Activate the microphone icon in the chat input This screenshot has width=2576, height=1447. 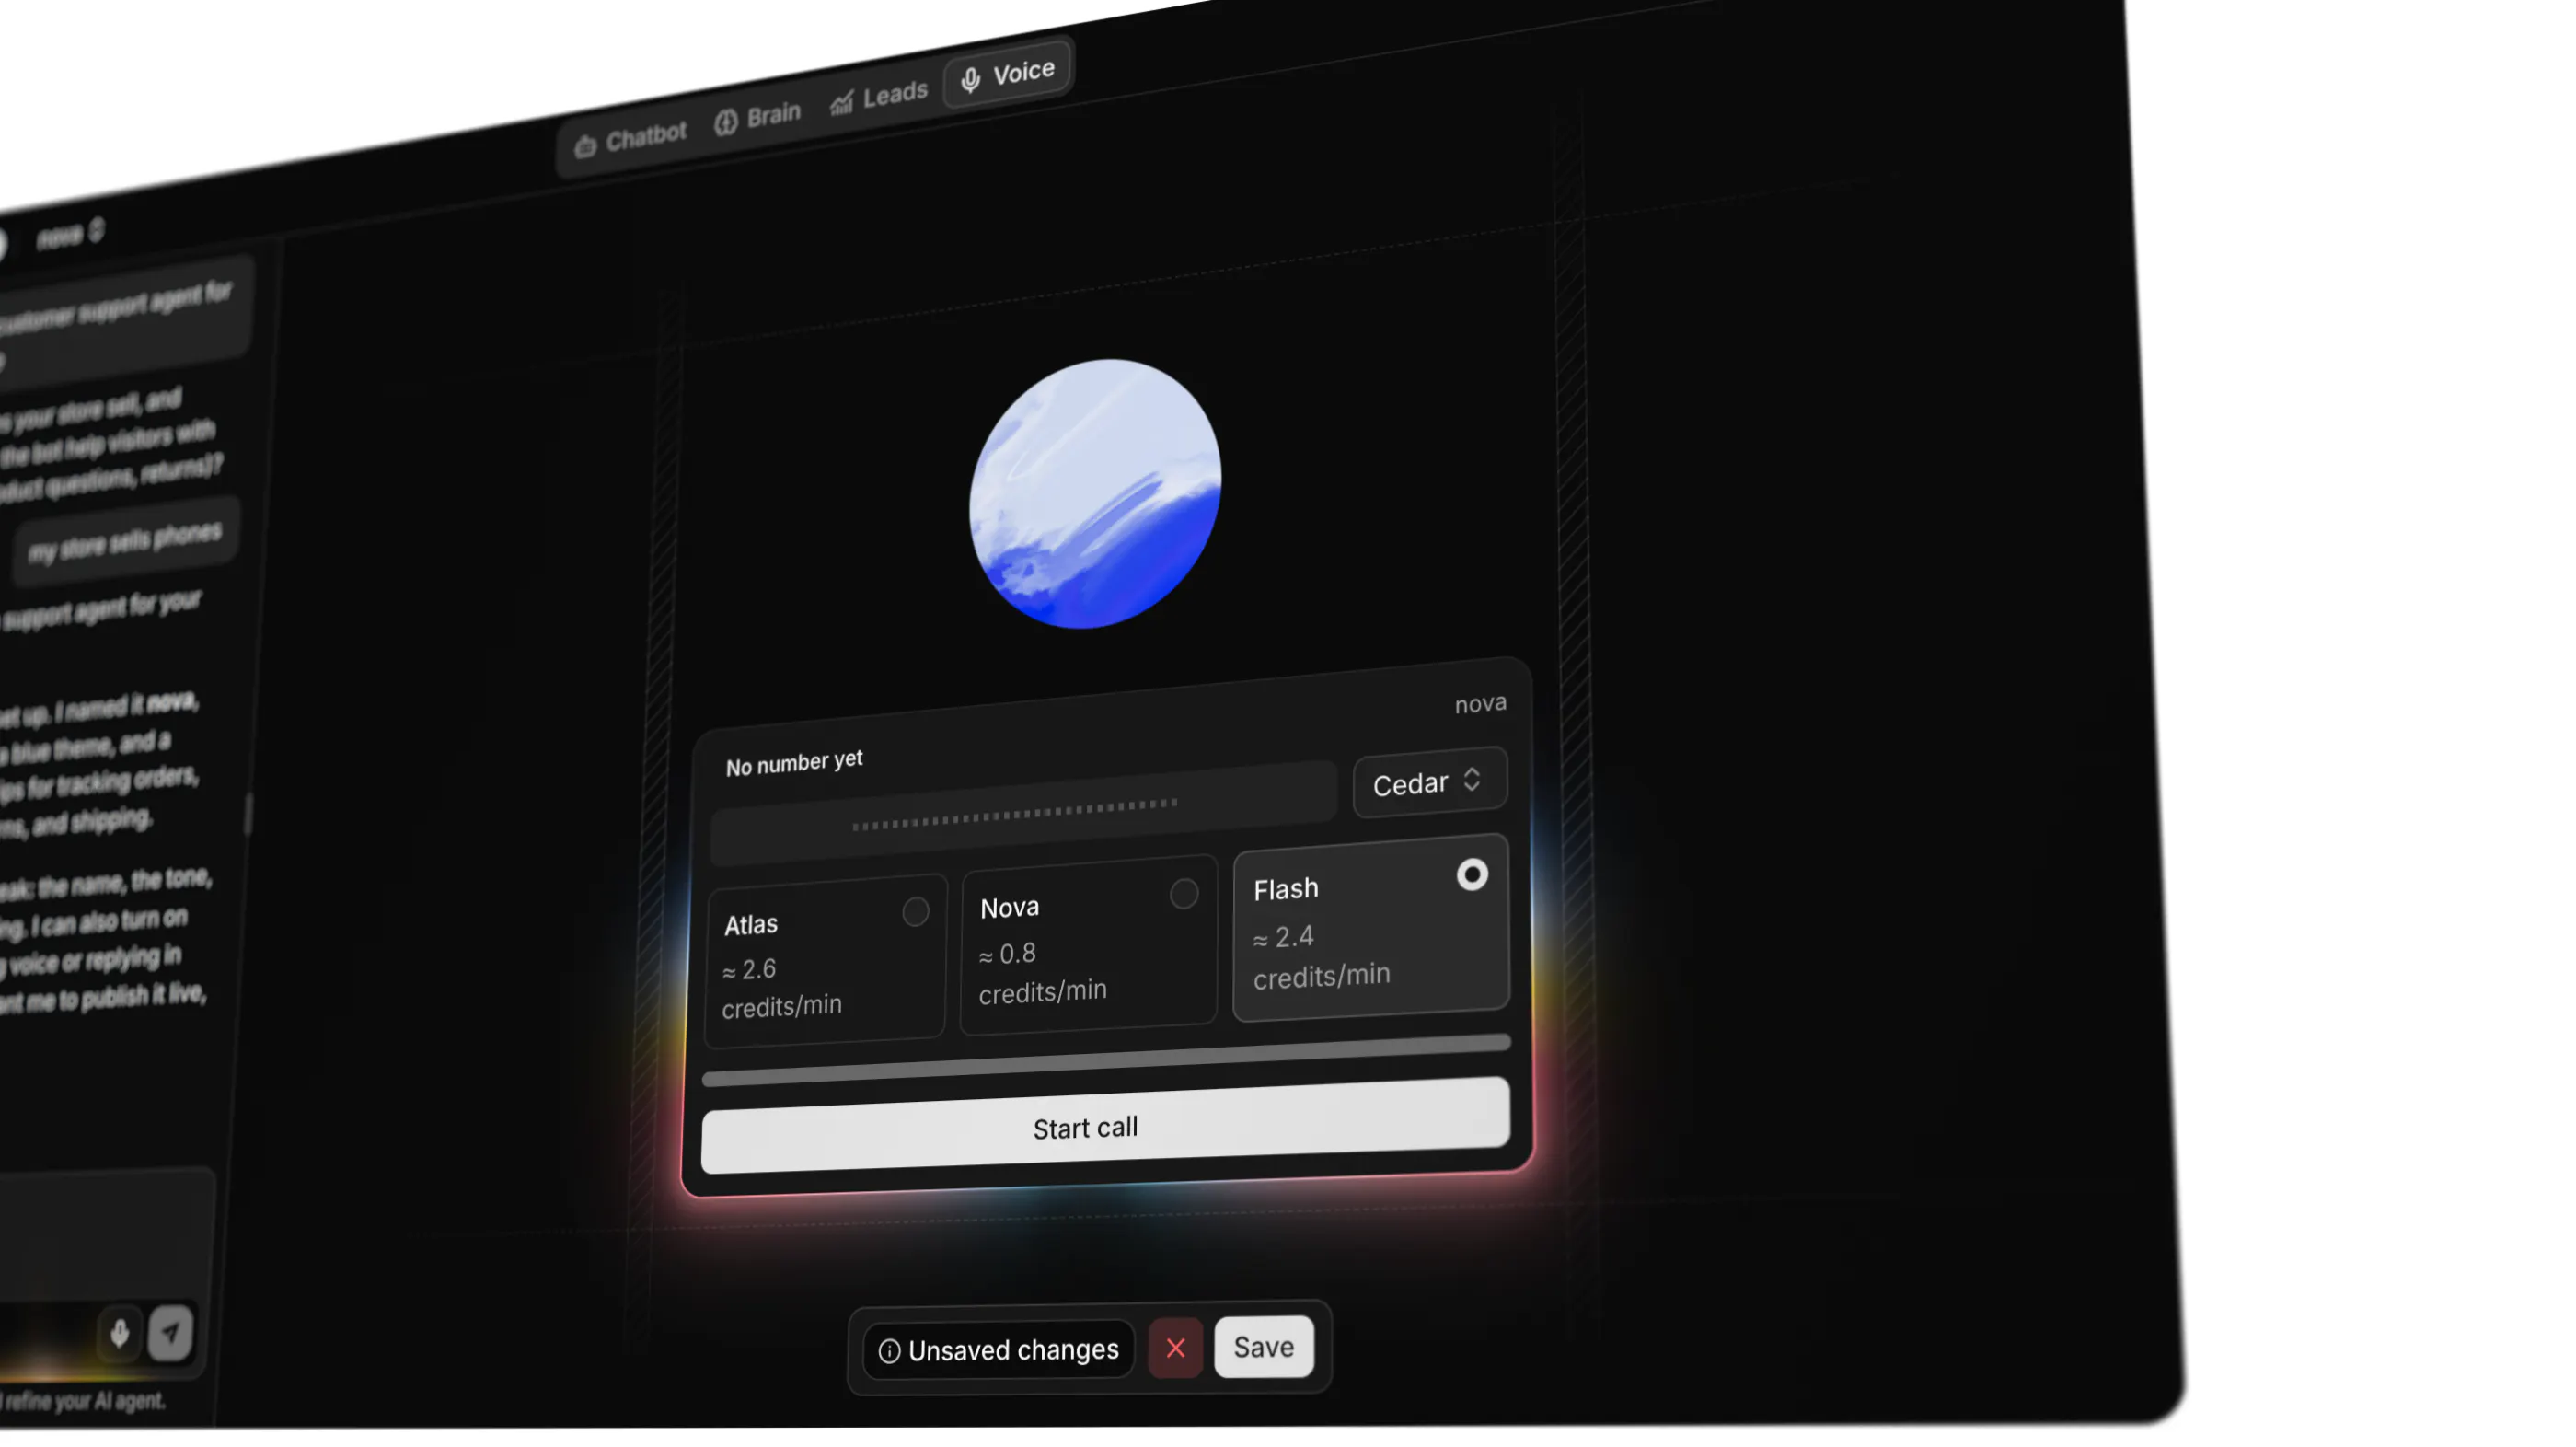120,1333
